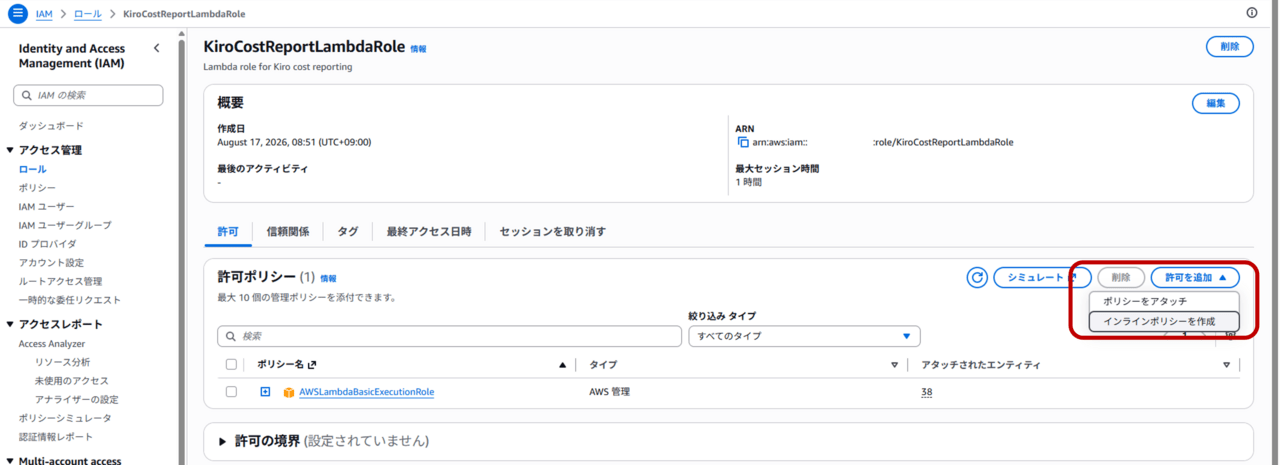
Task: Open IAM ユーザー in the sidebar
Action: click(46, 206)
